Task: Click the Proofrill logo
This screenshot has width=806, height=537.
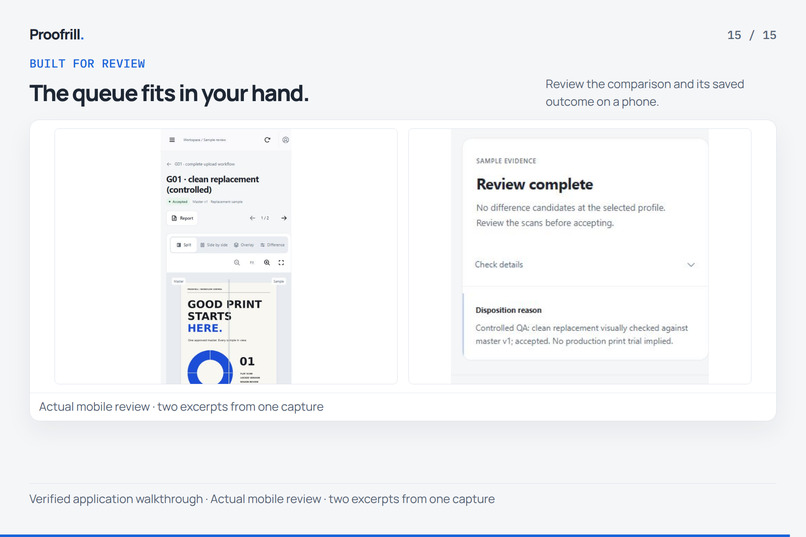Action: 57,34
